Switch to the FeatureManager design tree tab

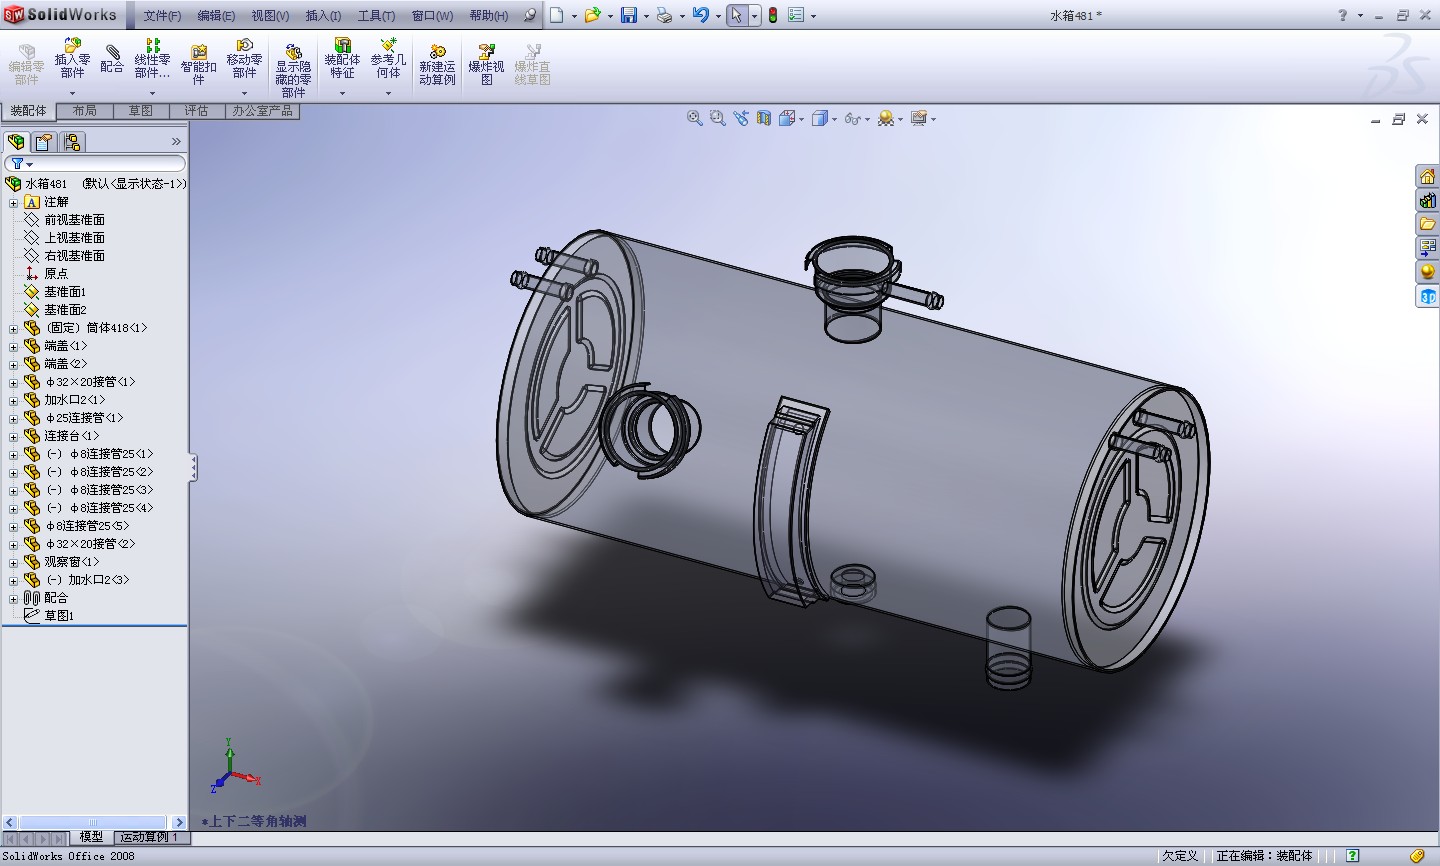pyautogui.click(x=16, y=142)
